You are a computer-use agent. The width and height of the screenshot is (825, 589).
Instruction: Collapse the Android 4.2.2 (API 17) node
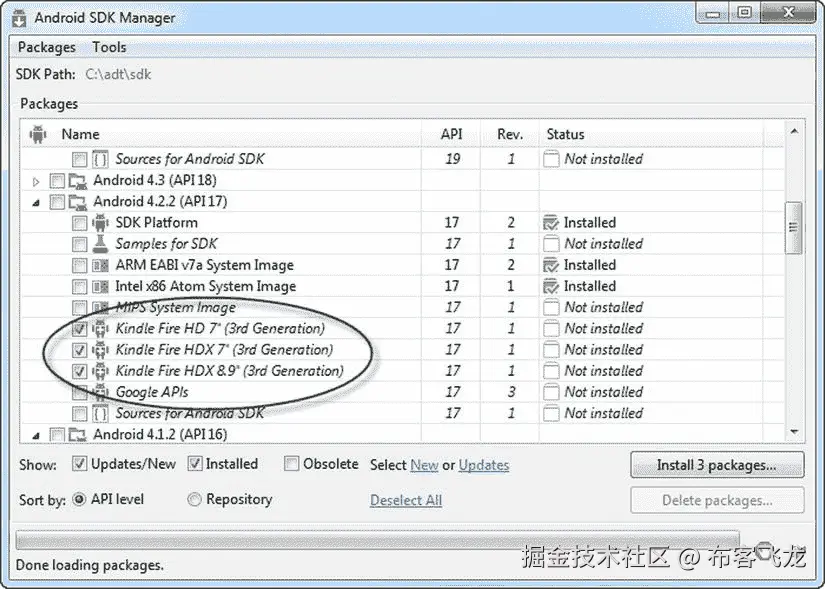click(36, 203)
